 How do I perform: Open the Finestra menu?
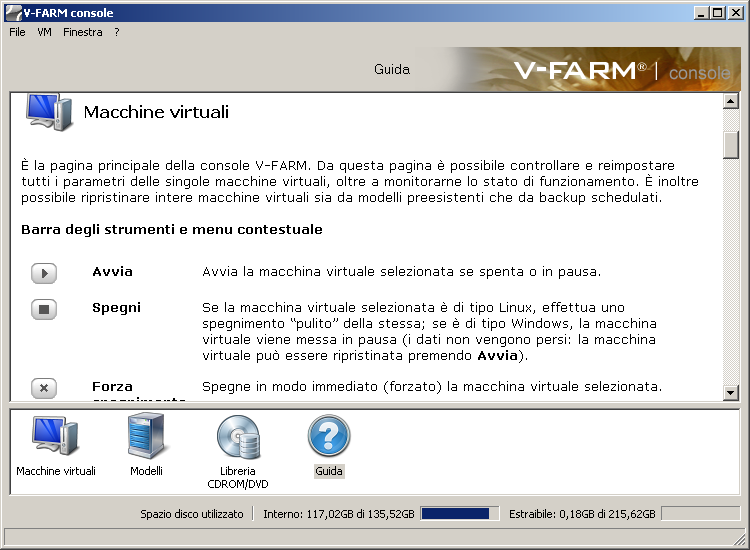[83, 32]
